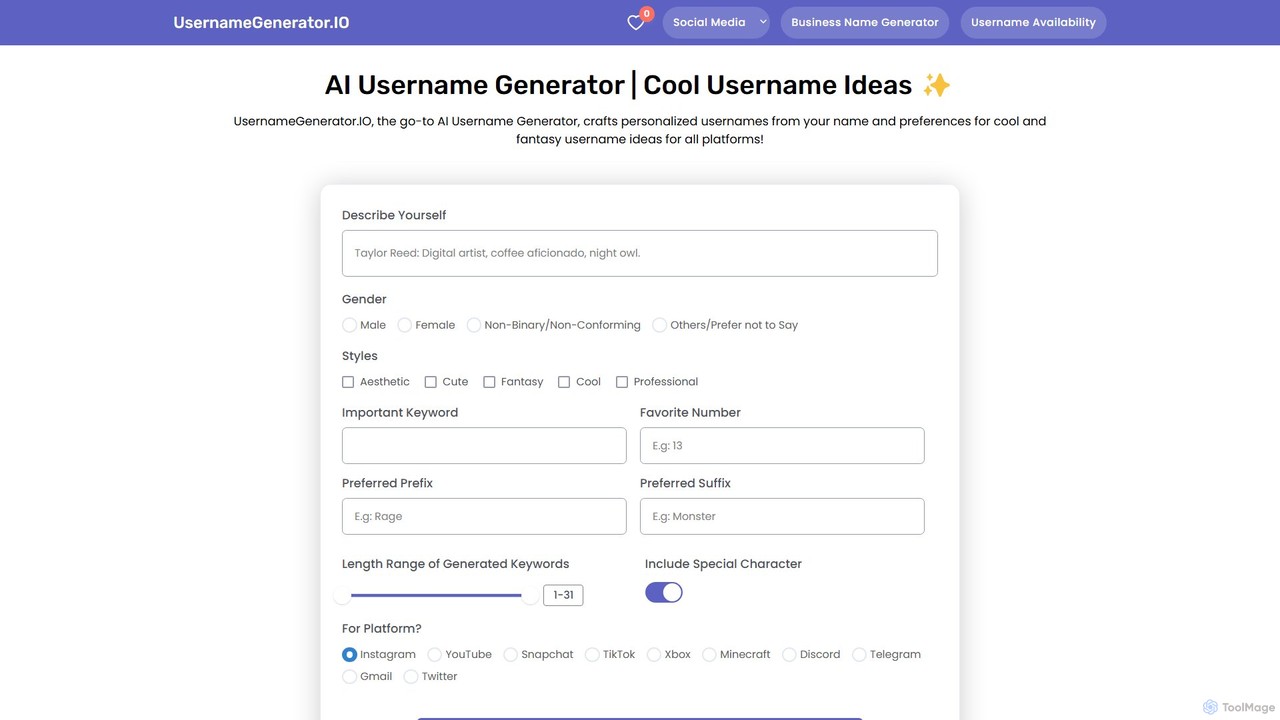Choose Non-Binary/Non-Conforming gender
Screen dimensions: 1280x720
[474, 325]
